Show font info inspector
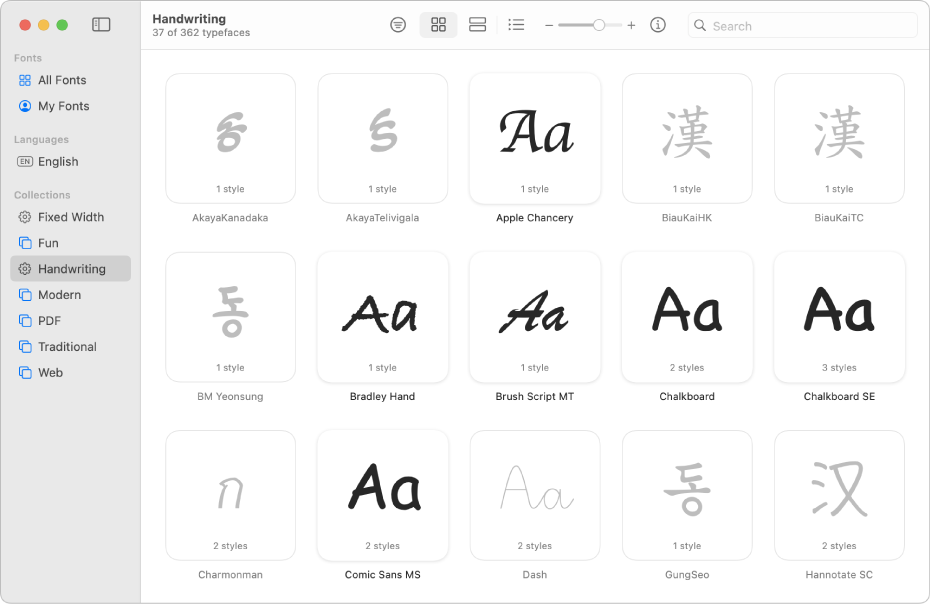 click(x=658, y=25)
